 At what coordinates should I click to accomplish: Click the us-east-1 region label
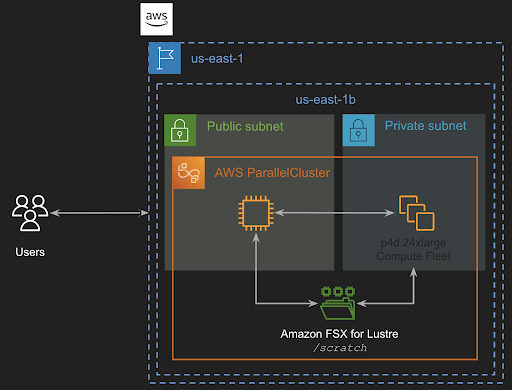click(217, 59)
